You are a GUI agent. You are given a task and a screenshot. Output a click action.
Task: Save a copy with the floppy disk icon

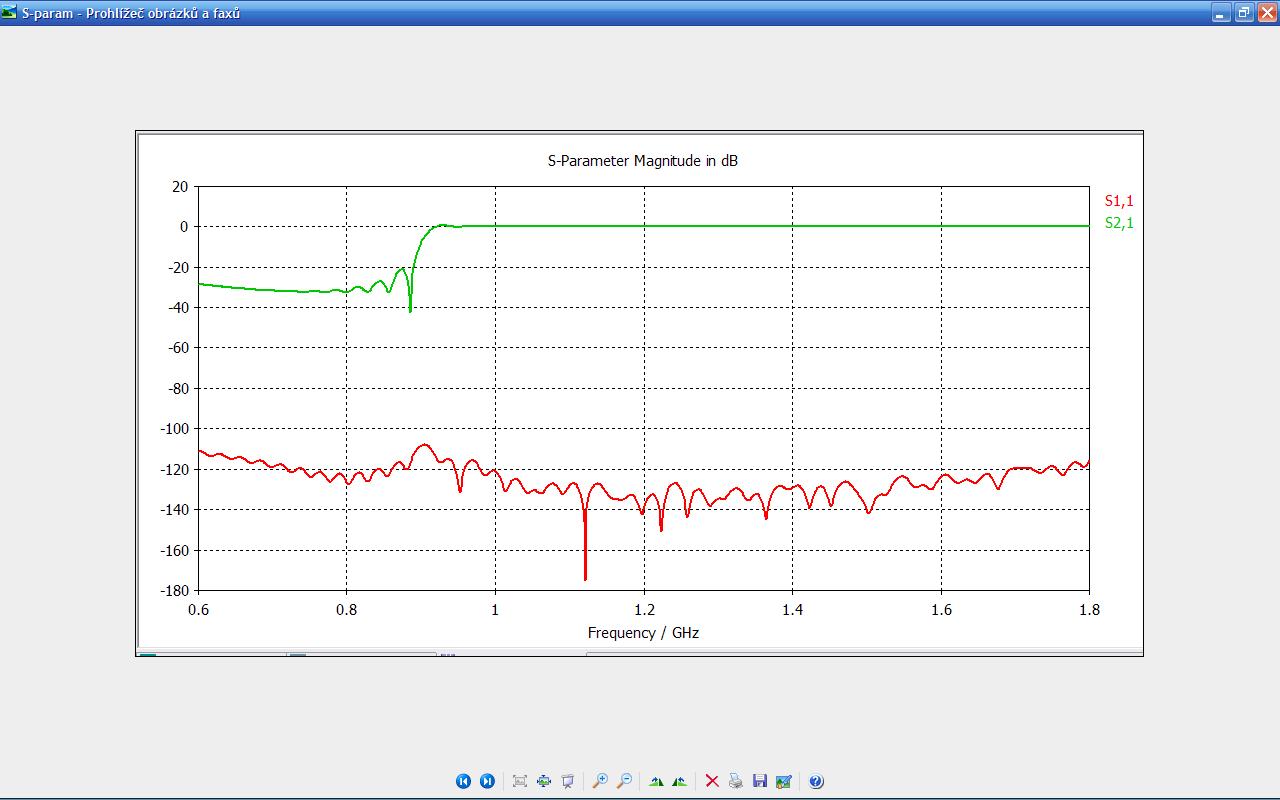760,781
